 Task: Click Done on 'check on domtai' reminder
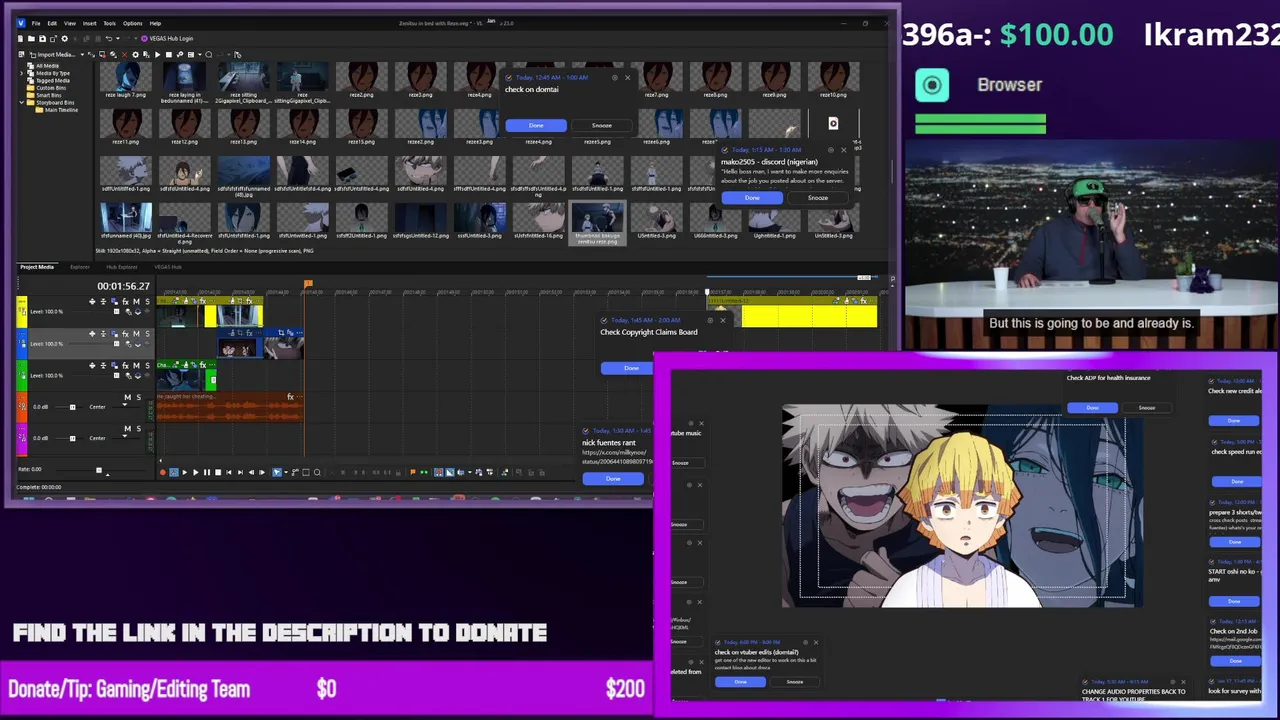(536, 125)
